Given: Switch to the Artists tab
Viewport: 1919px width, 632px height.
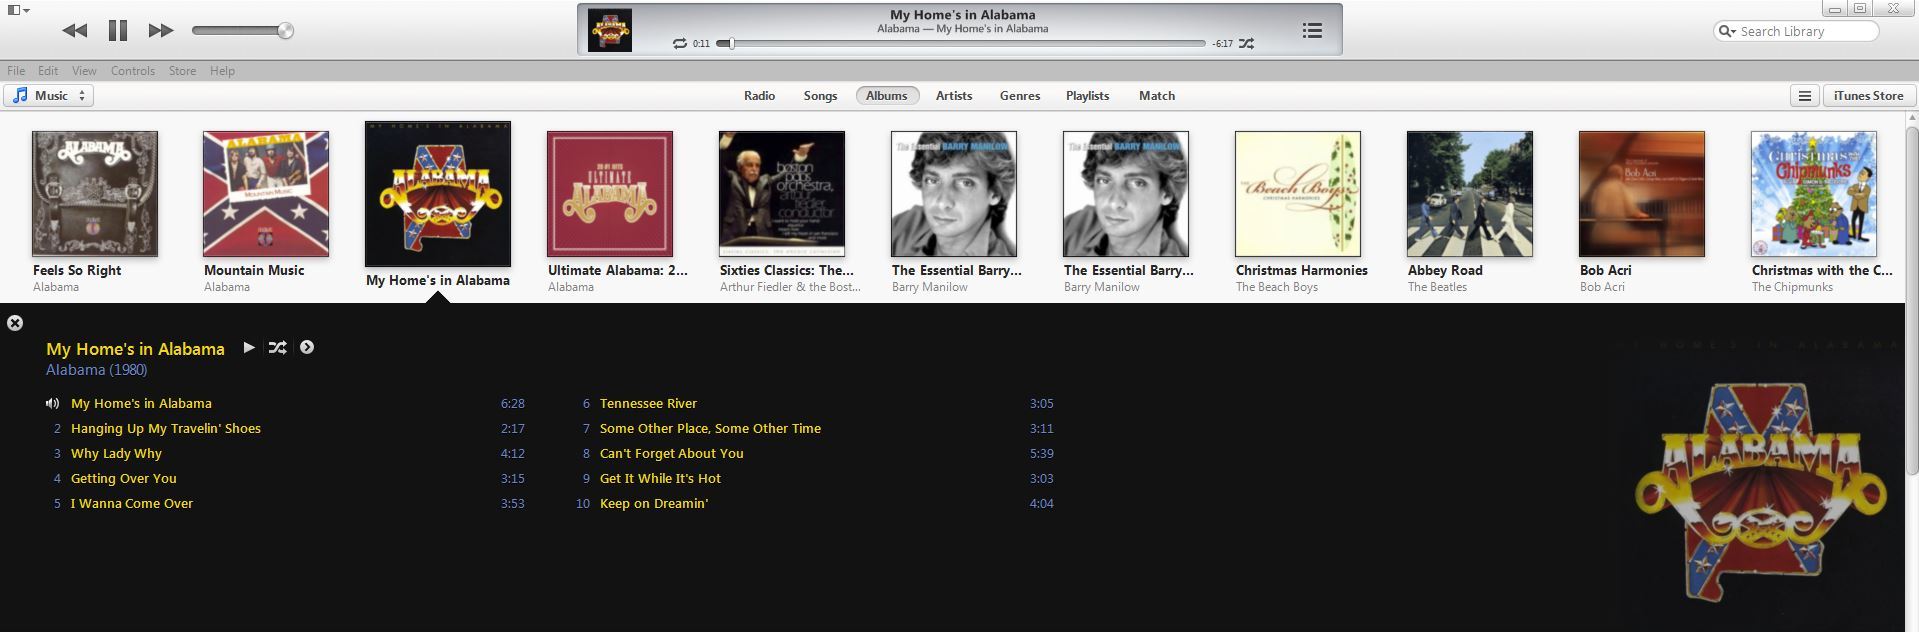Looking at the screenshot, I should [x=954, y=96].
